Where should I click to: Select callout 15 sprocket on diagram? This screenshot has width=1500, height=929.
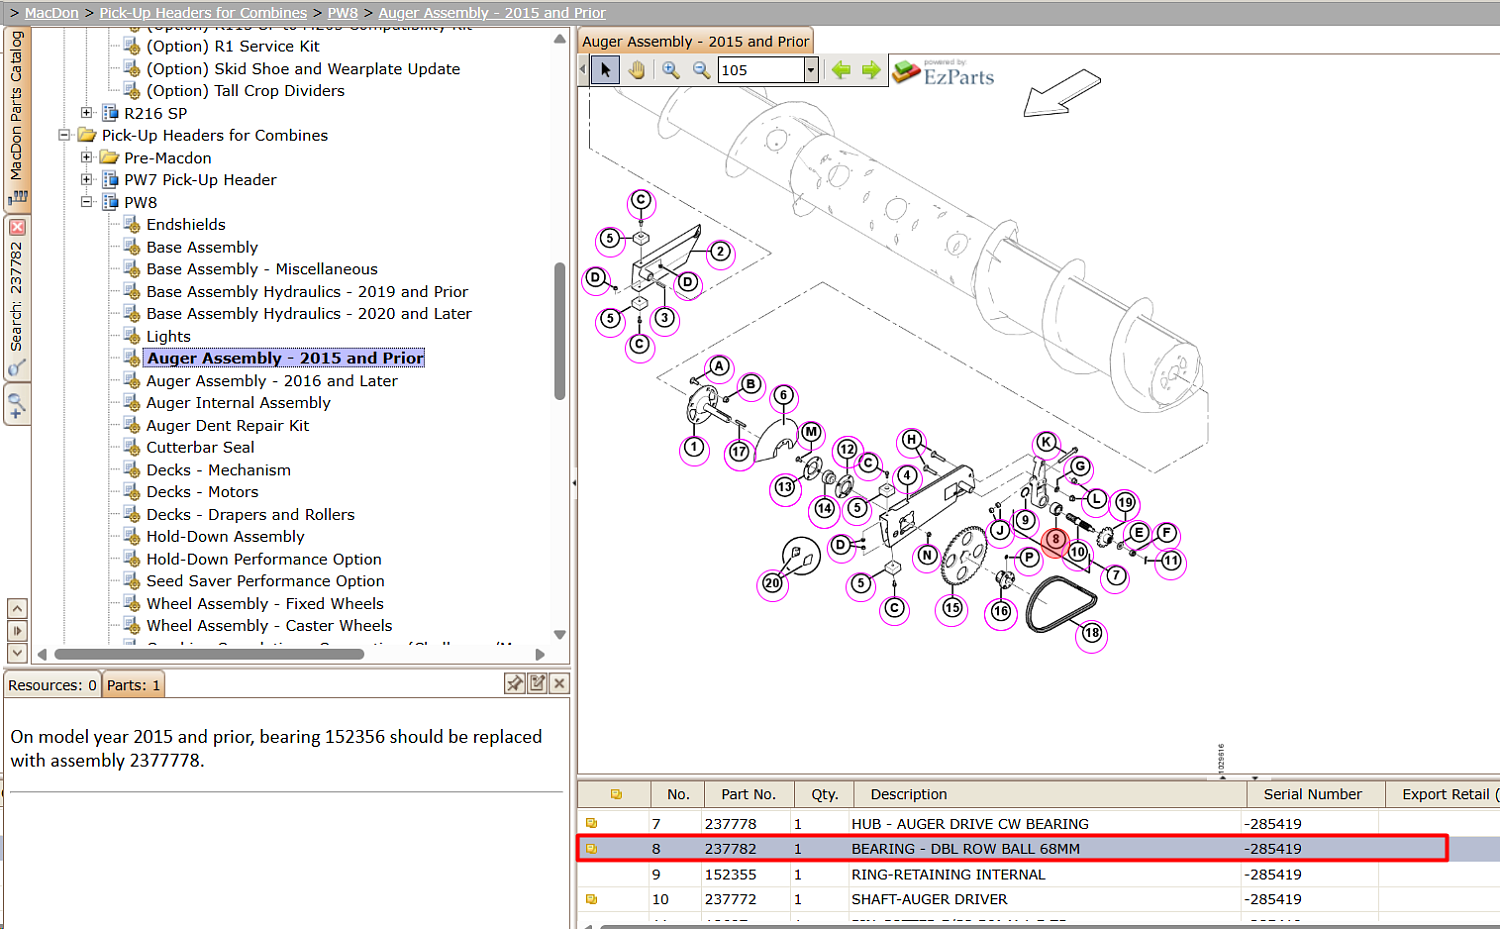[952, 608]
